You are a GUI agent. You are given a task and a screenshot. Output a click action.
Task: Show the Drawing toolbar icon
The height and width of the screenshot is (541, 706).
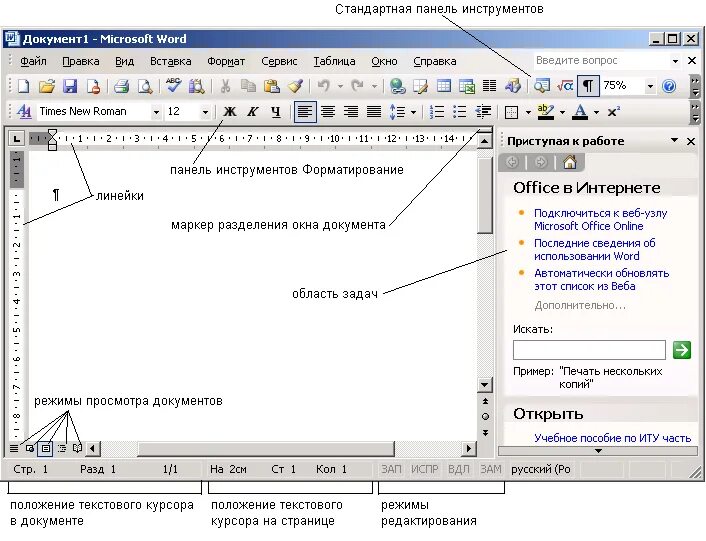click(512, 86)
